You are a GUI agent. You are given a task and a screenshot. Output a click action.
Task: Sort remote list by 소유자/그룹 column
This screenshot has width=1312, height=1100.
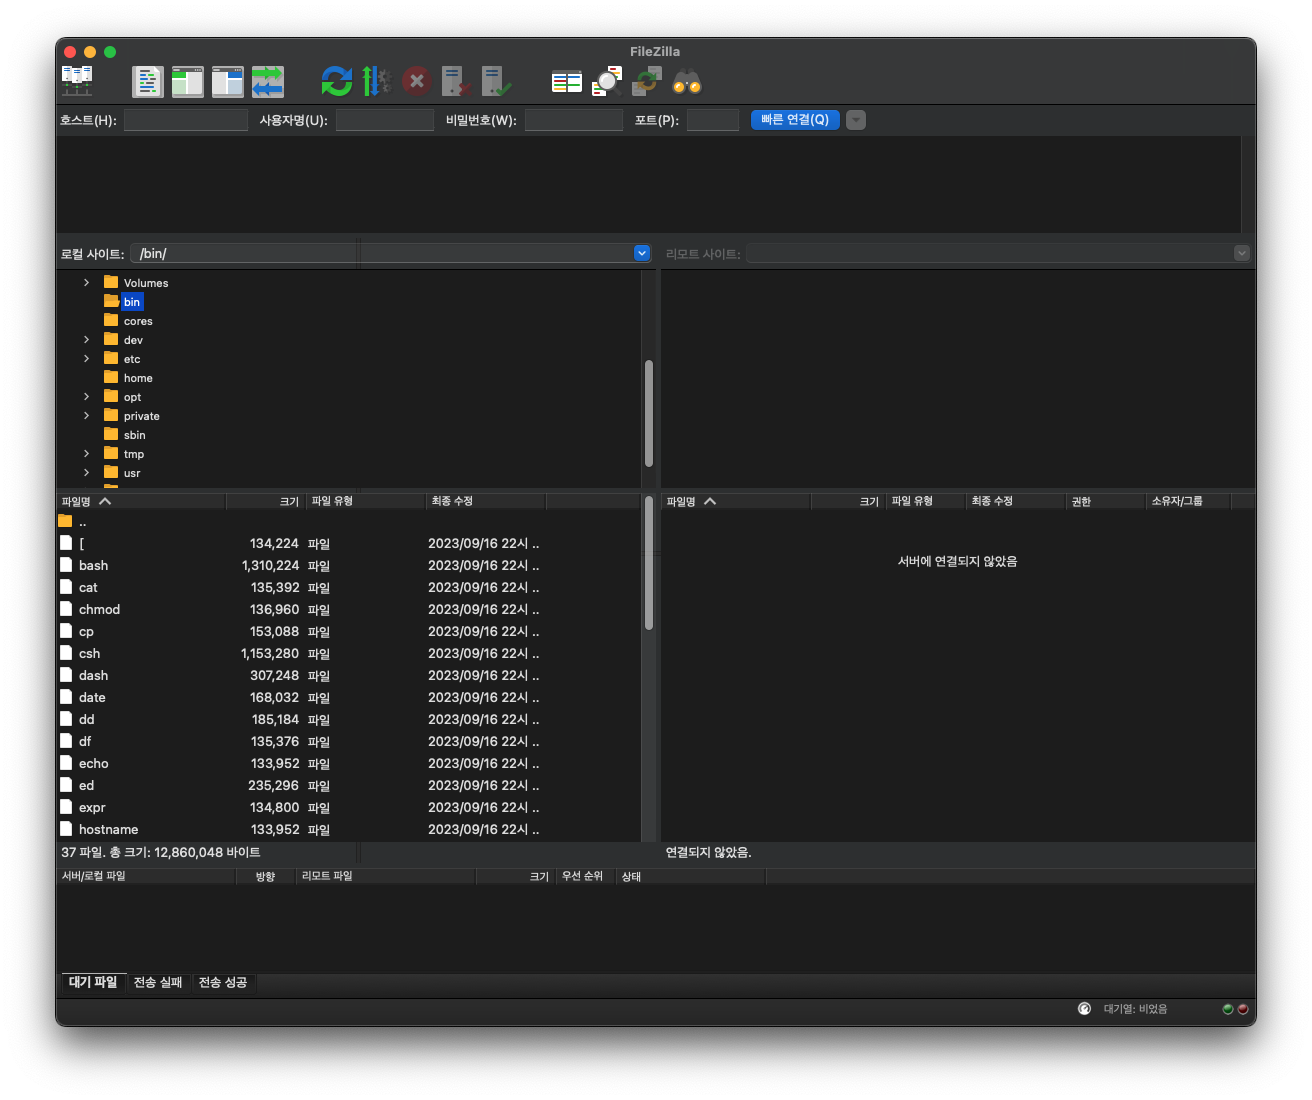tap(1188, 501)
